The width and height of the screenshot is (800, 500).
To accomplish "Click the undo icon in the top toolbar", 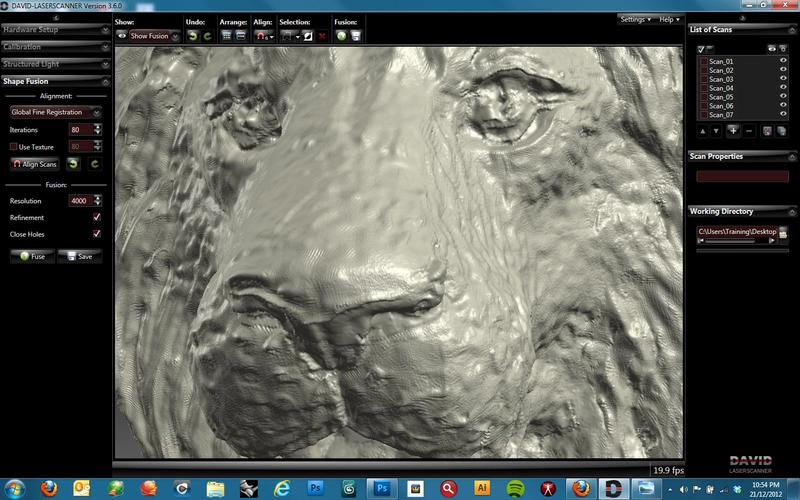I will 192,35.
